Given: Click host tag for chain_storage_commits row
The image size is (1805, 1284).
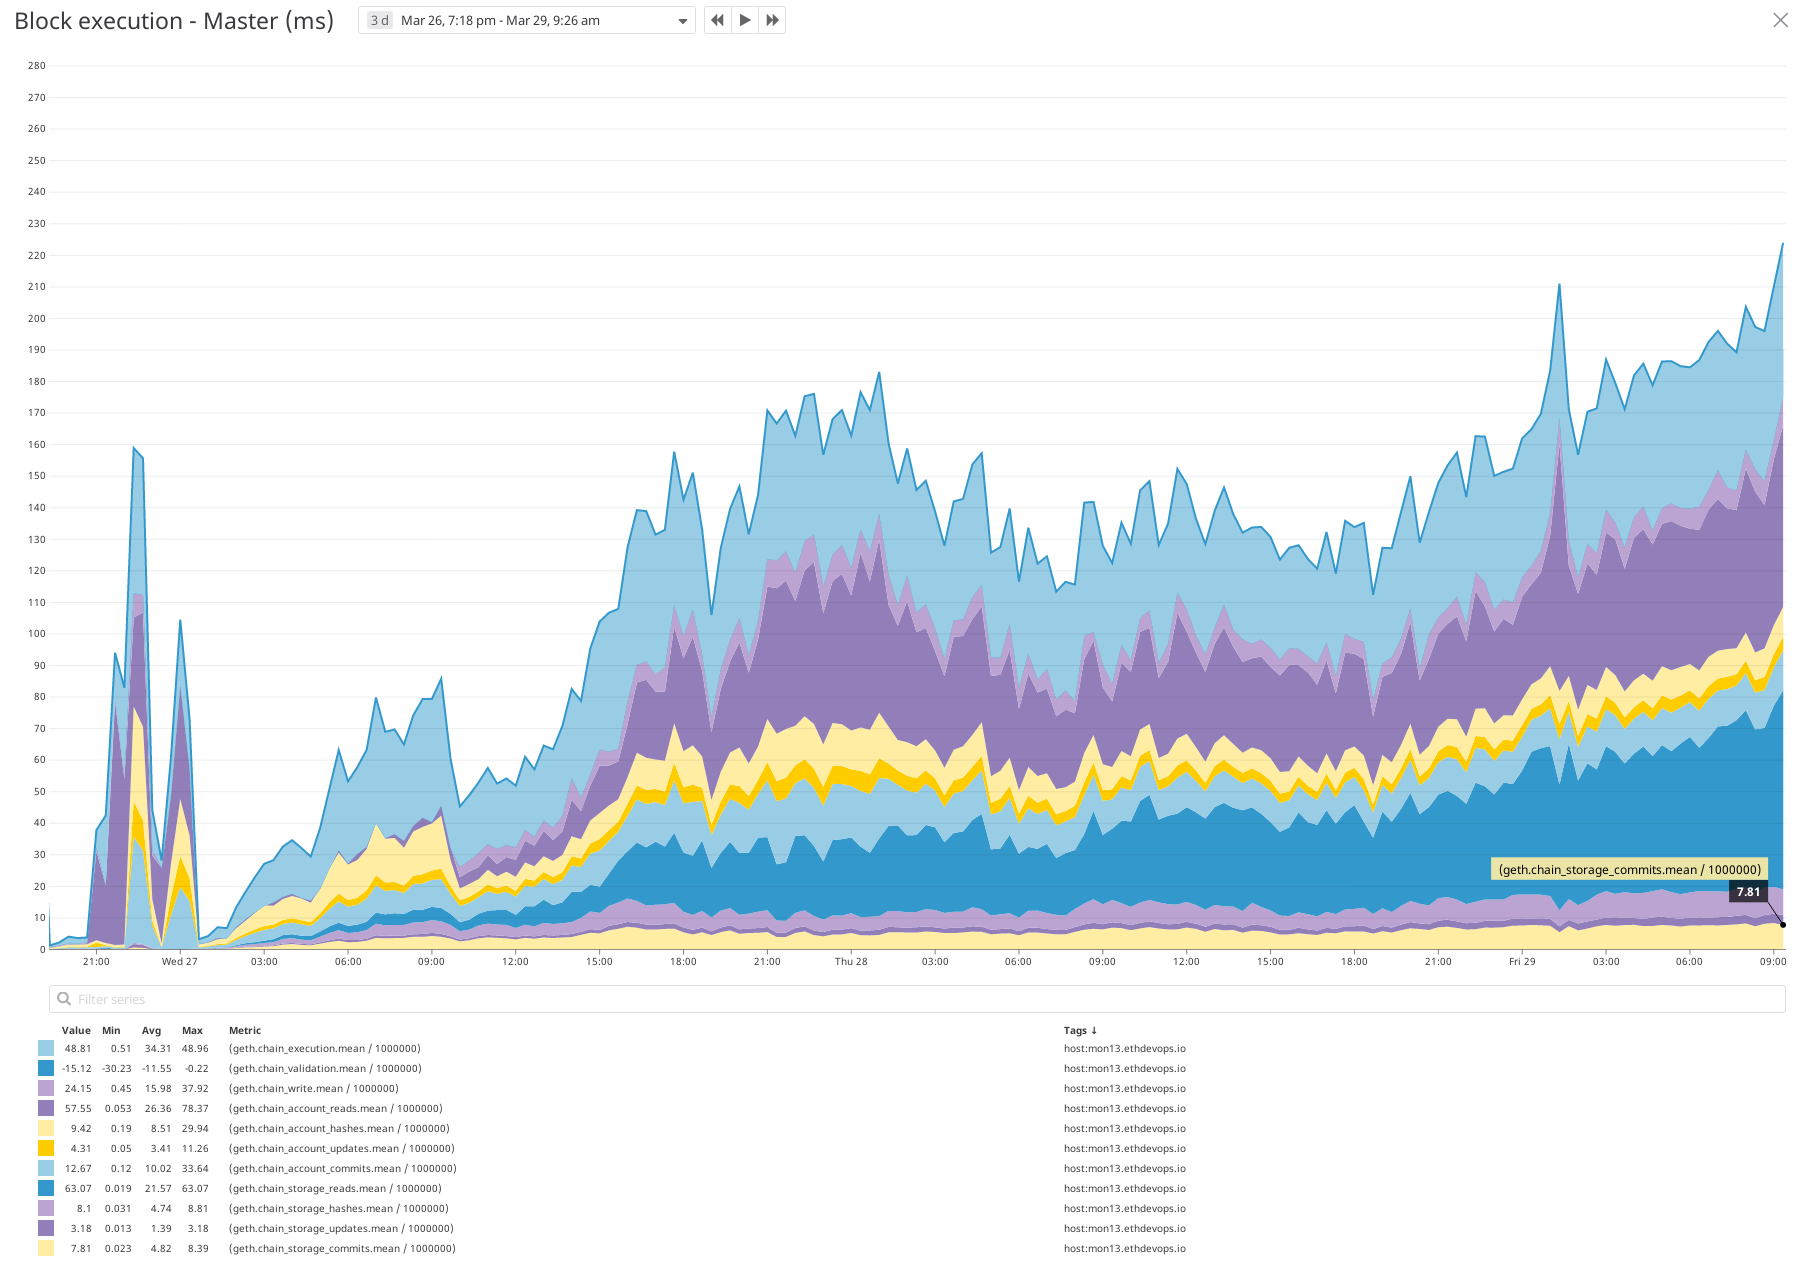Looking at the screenshot, I should point(1124,1248).
